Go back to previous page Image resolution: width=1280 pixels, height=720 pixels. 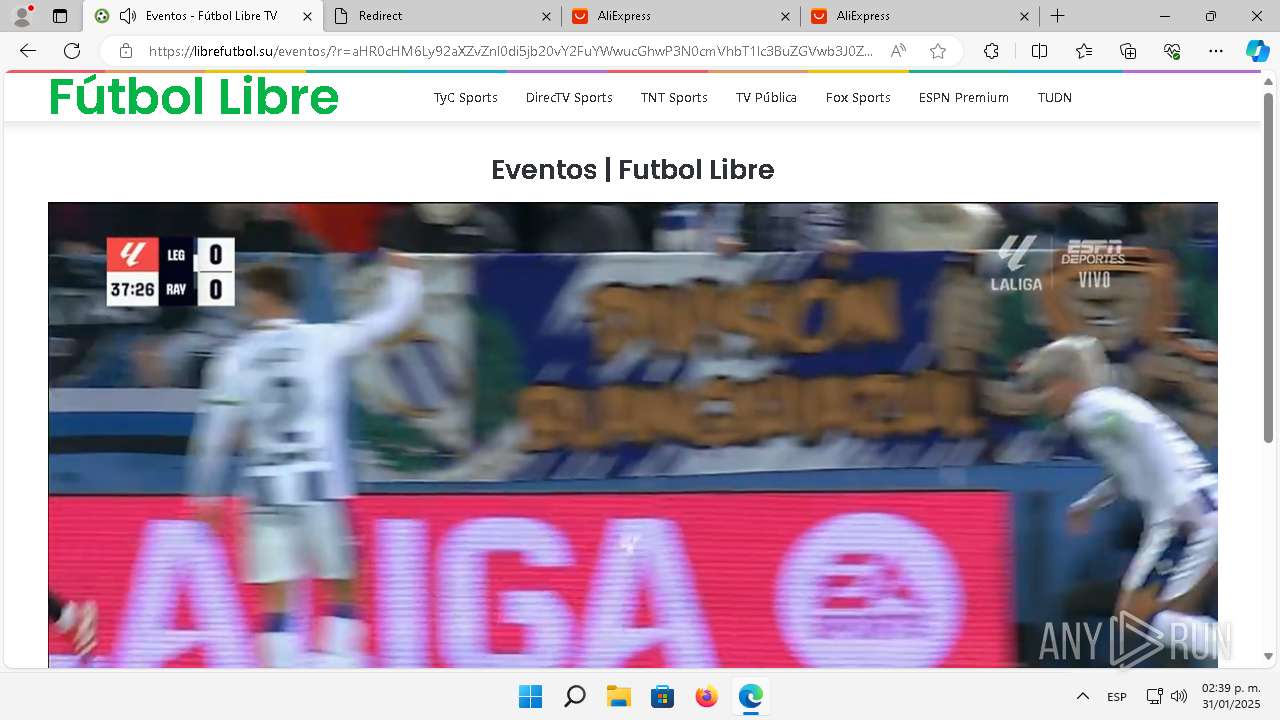pyautogui.click(x=28, y=51)
